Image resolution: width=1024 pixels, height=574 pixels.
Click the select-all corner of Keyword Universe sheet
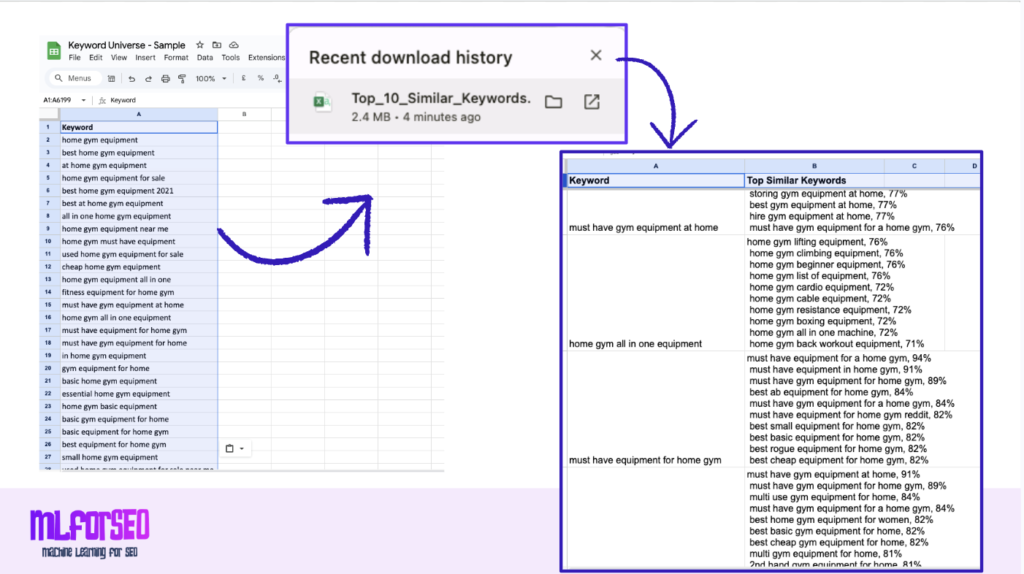pyautogui.click(x=49, y=114)
